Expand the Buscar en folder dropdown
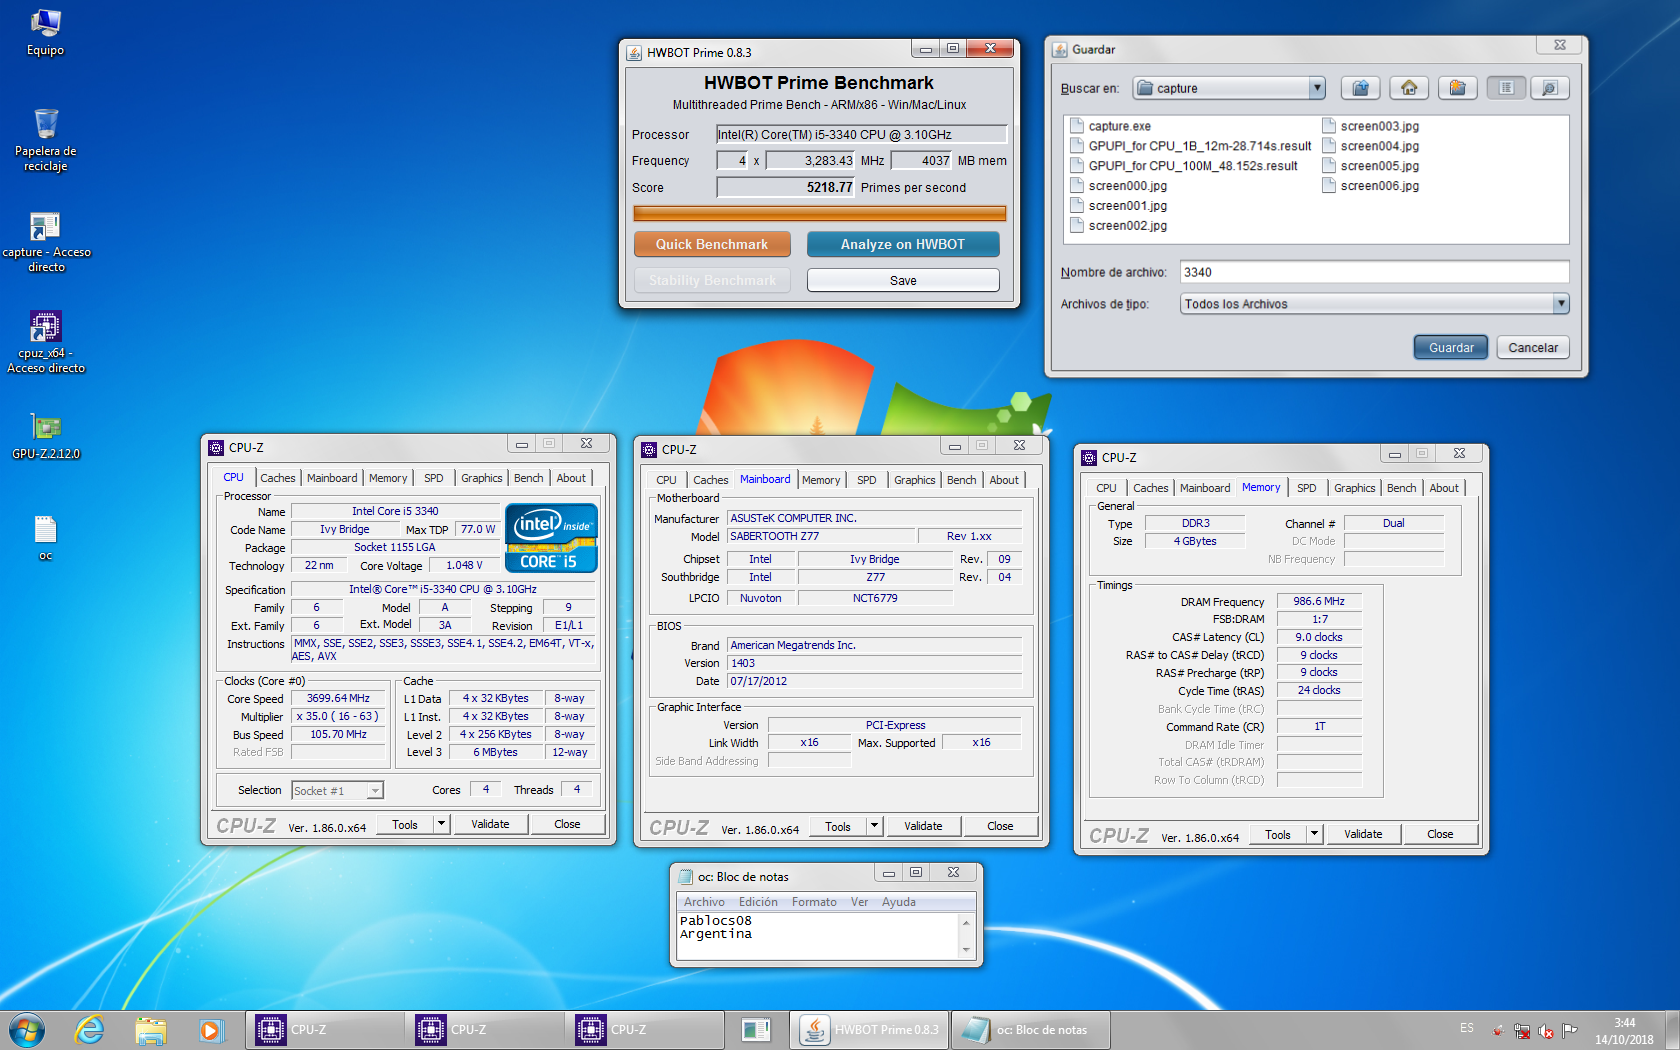 click(1317, 88)
